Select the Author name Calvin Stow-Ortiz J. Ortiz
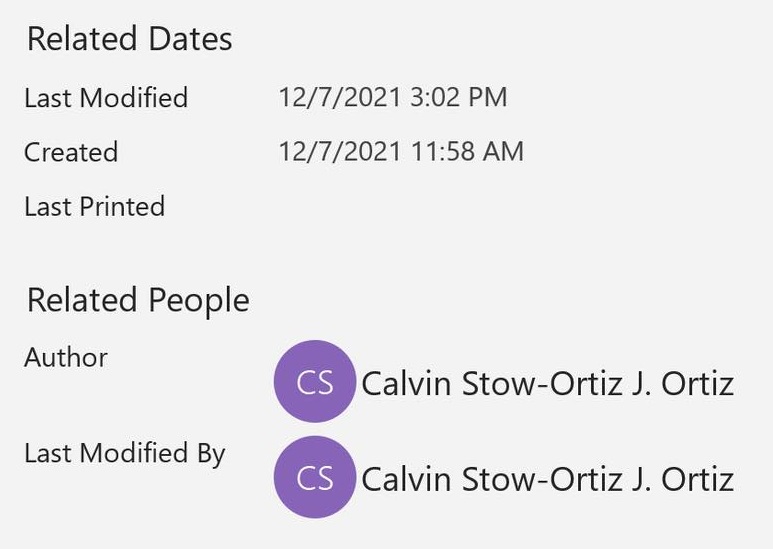773x549 pixels. (548, 383)
